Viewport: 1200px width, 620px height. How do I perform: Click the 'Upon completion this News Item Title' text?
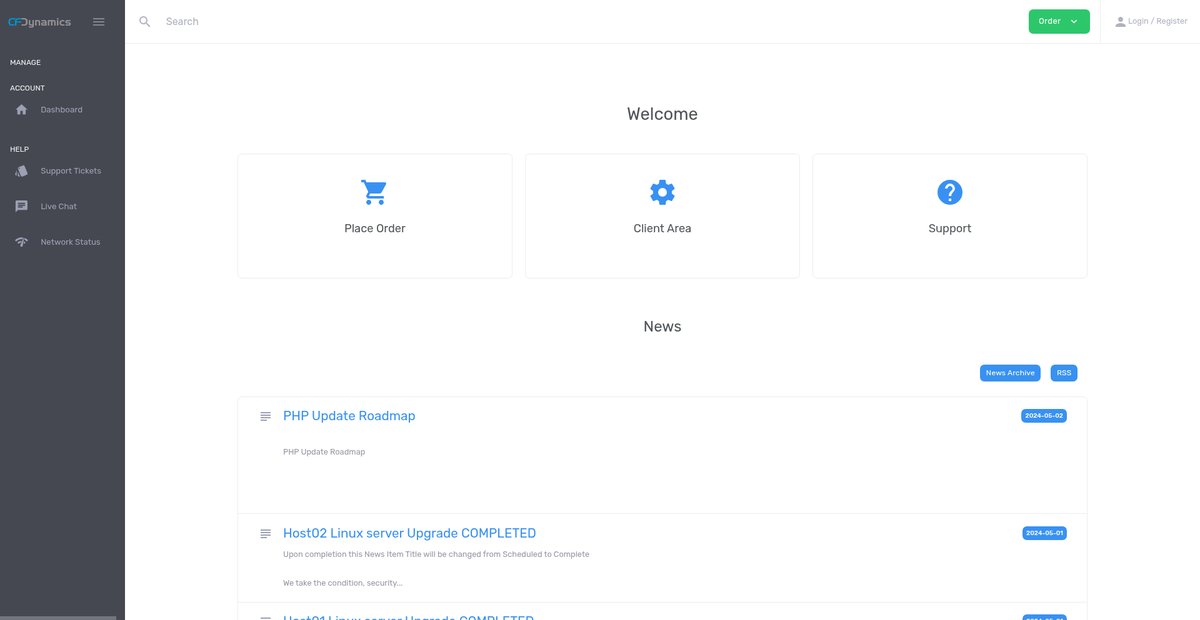[436, 555]
